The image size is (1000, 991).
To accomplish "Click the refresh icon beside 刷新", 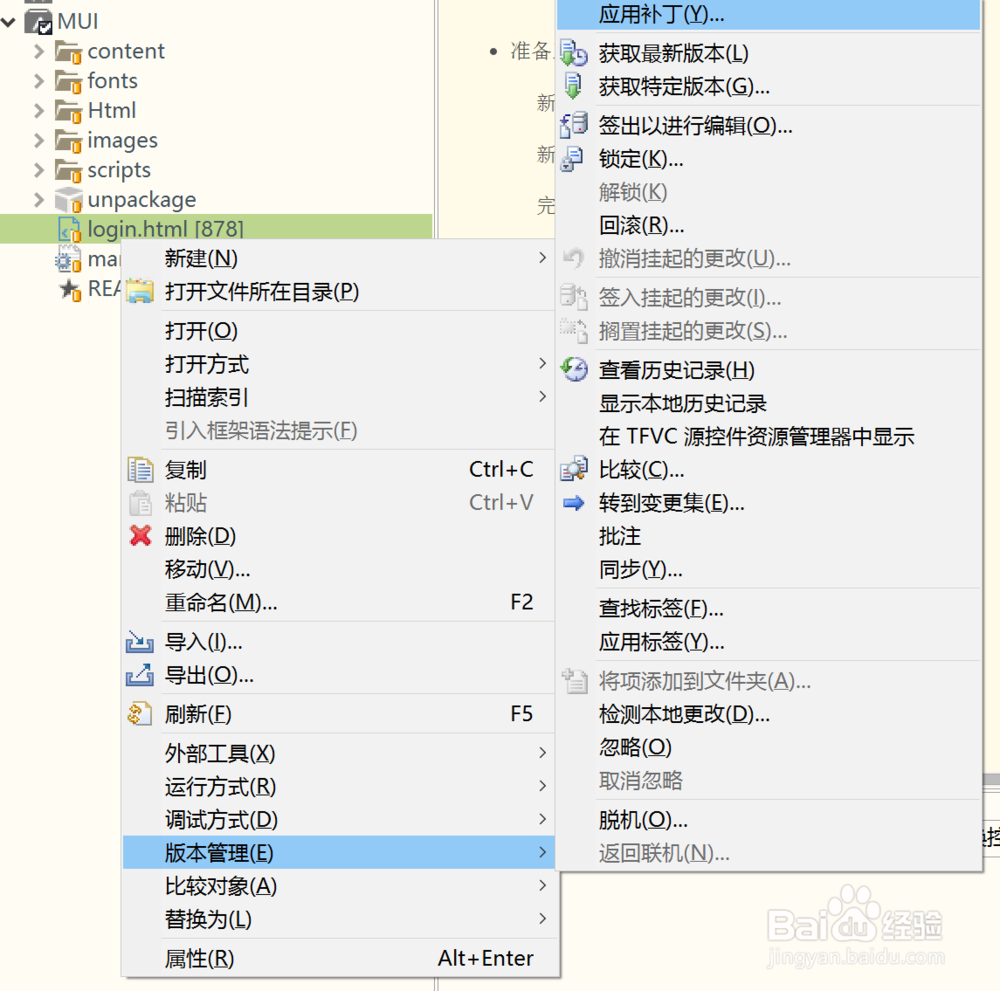I will coord(140,714).
